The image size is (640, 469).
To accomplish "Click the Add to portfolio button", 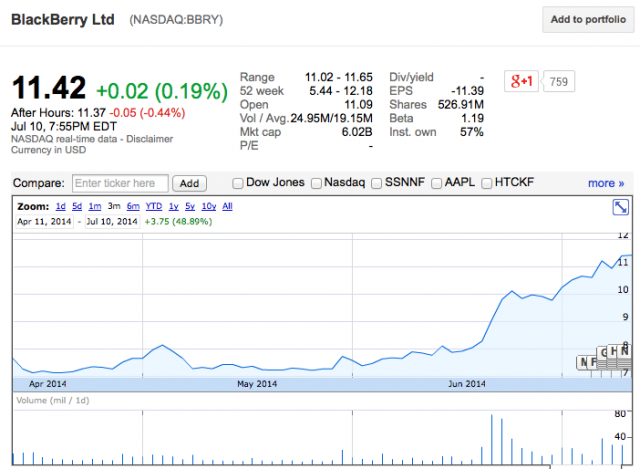I will tap(588, 19).
